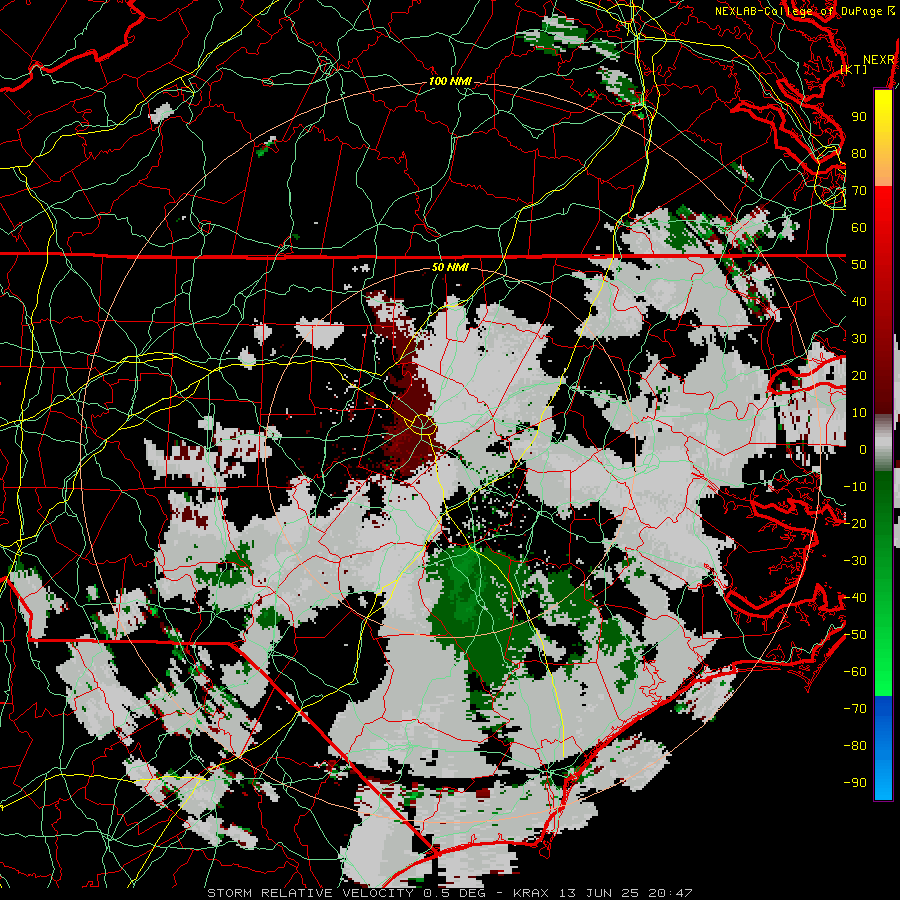
Task: Select the -60 value on velocity scale
Action: (x=855, y=672)
